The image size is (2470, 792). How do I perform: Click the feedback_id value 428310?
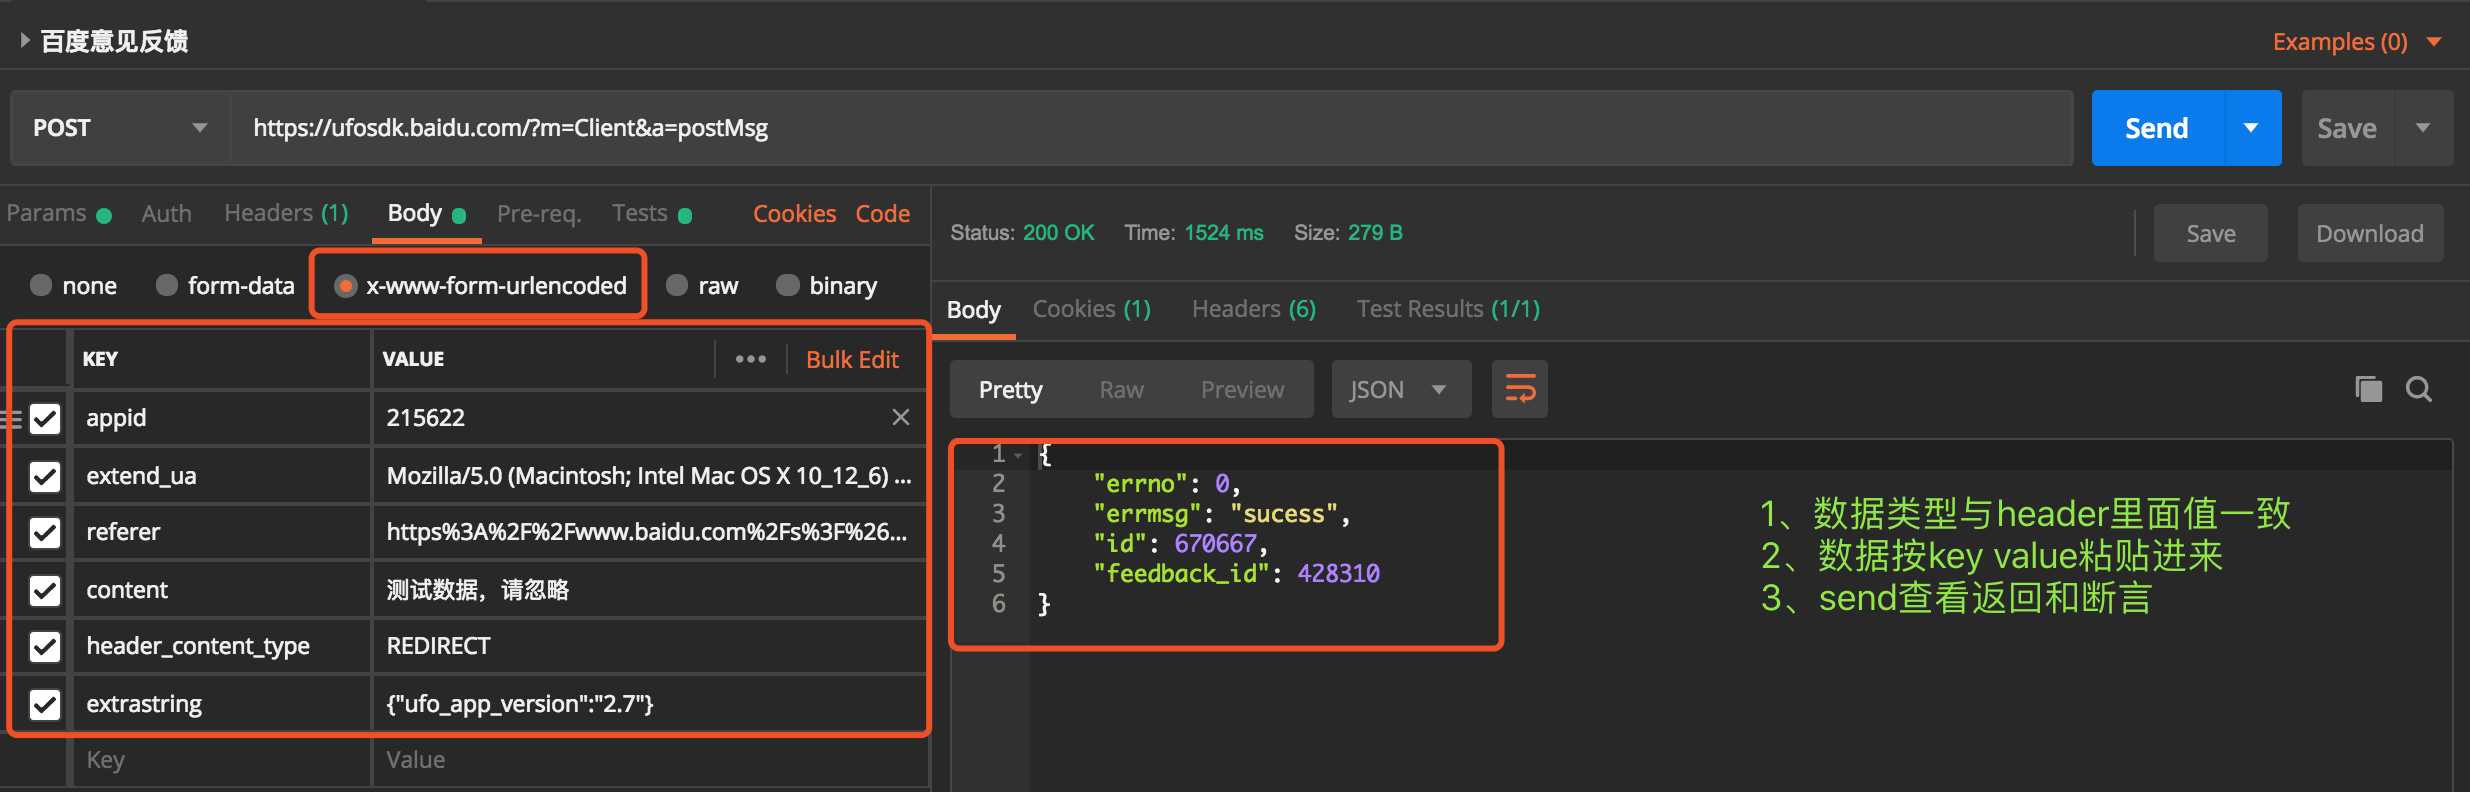coord(1338,573)
